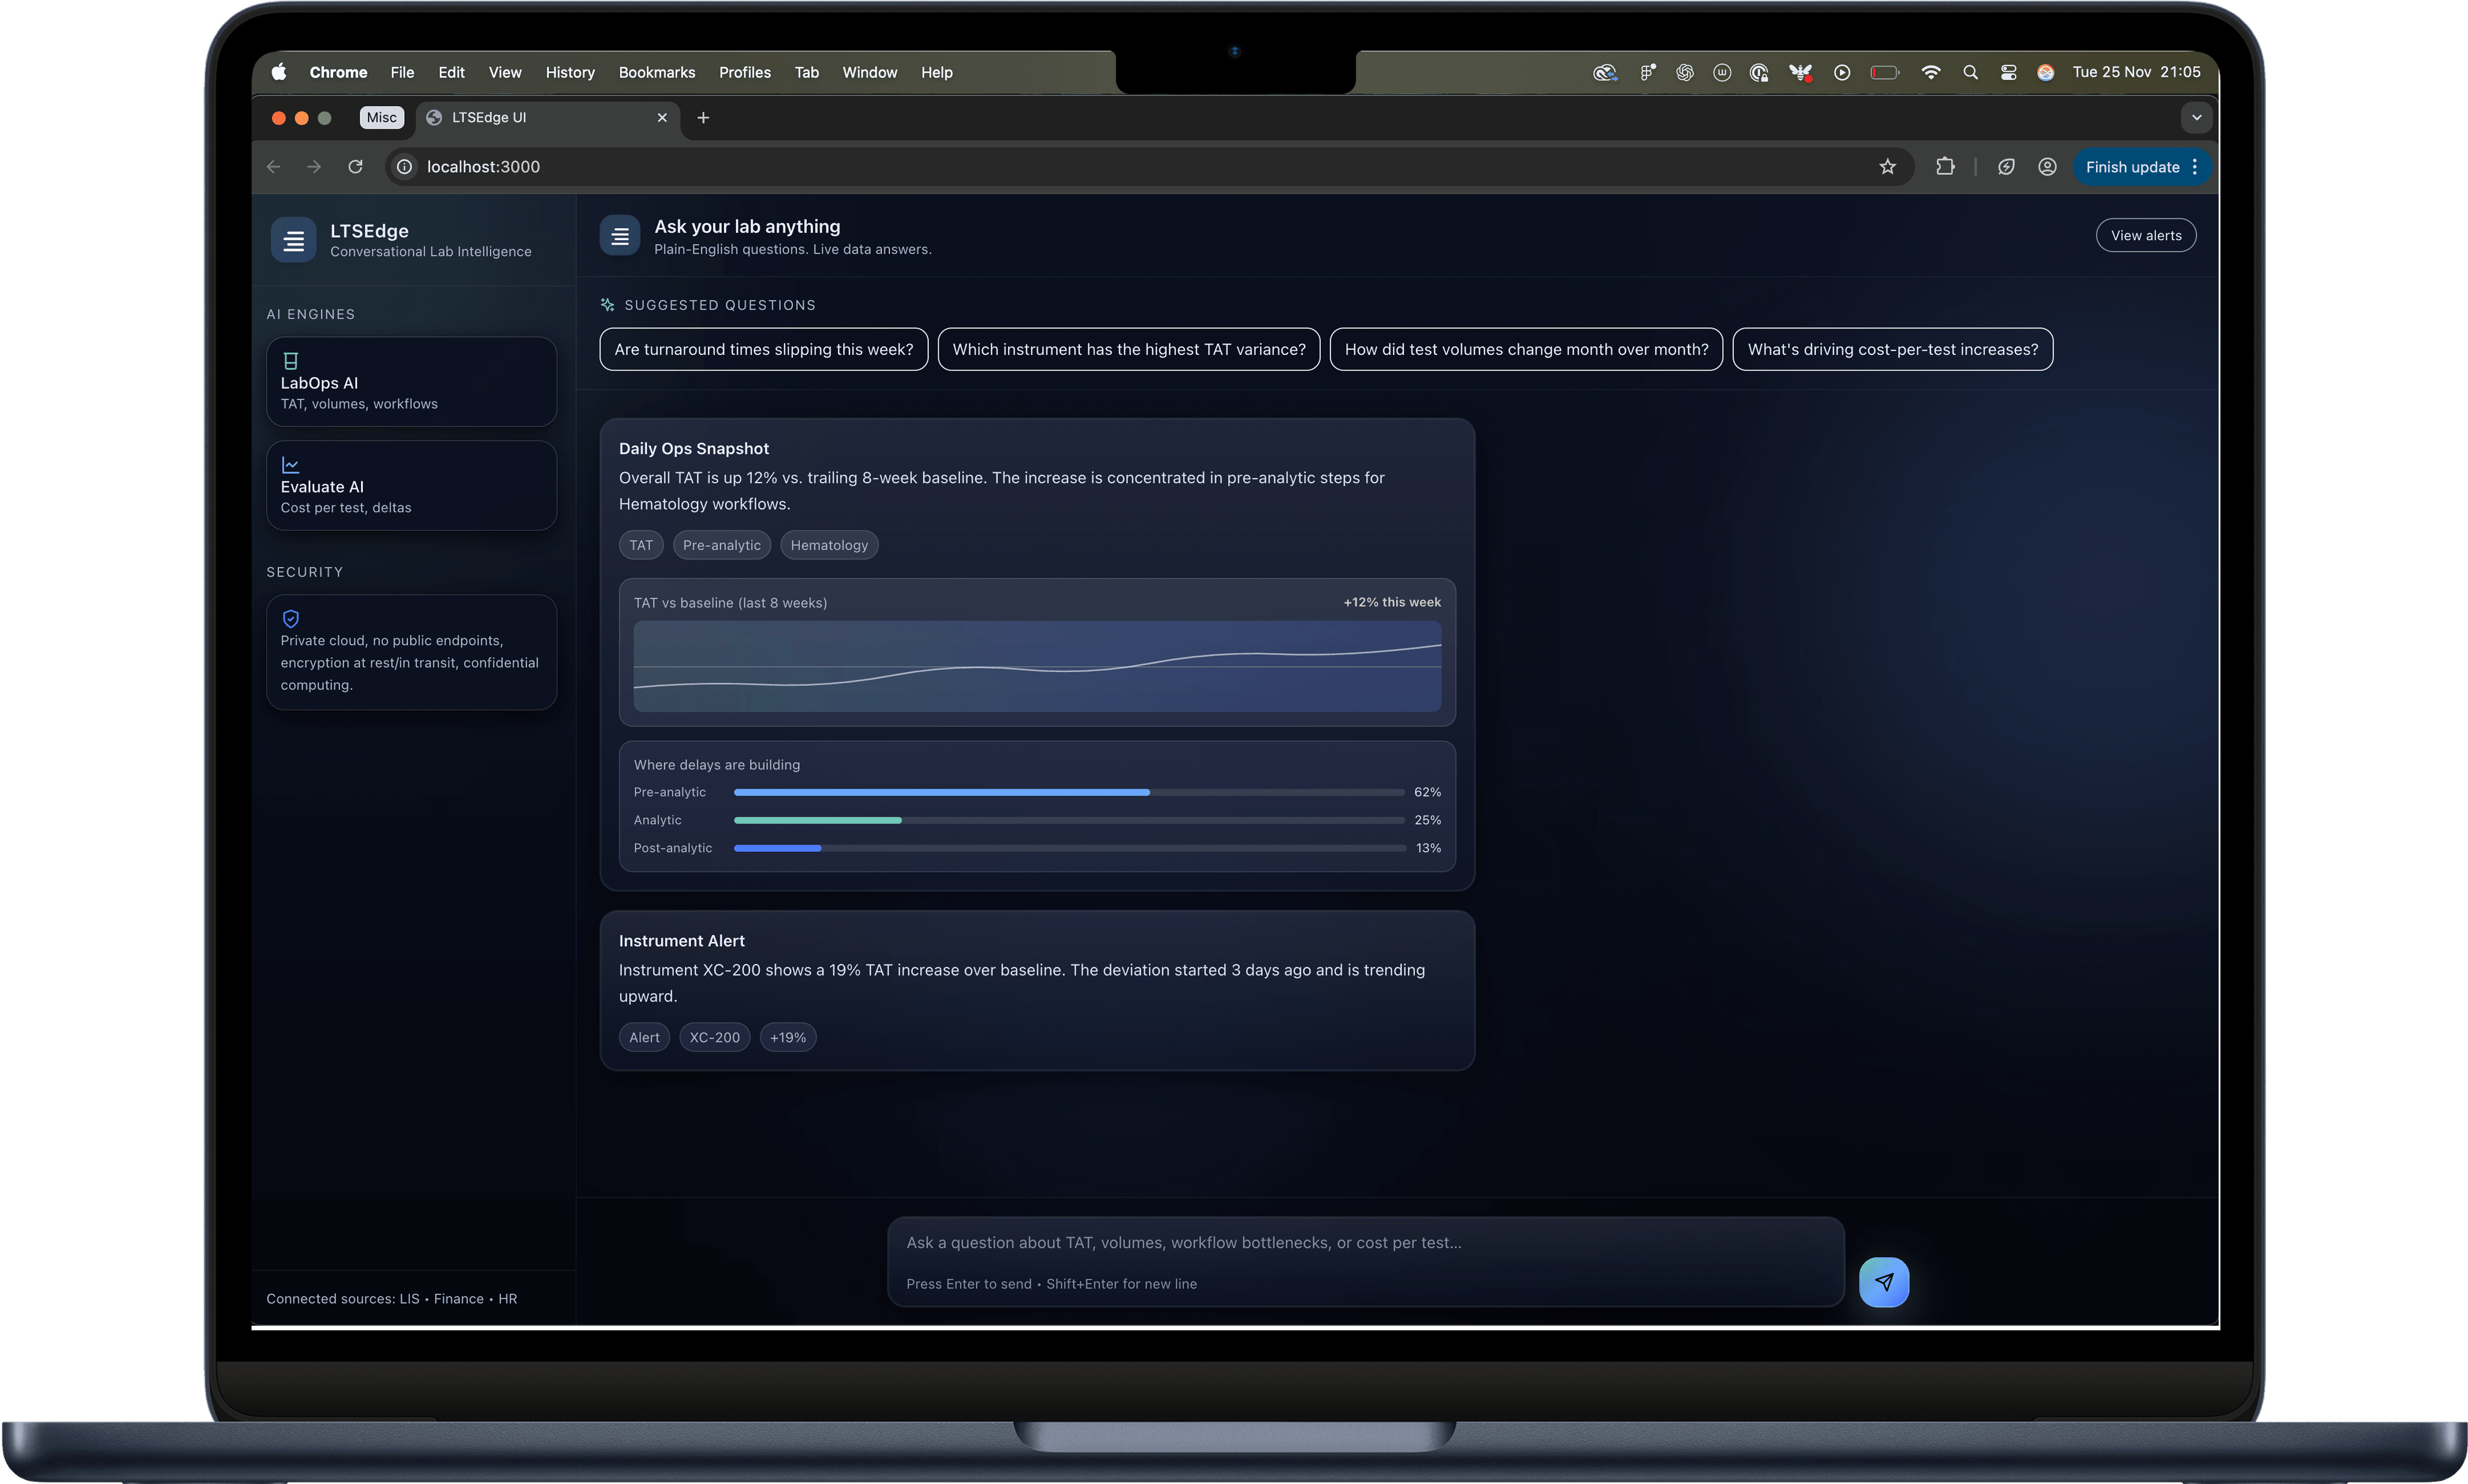2468x1484 pixels.
Task: Click the LTSEdge logo icon in sidebar
Action: [293, 240]
